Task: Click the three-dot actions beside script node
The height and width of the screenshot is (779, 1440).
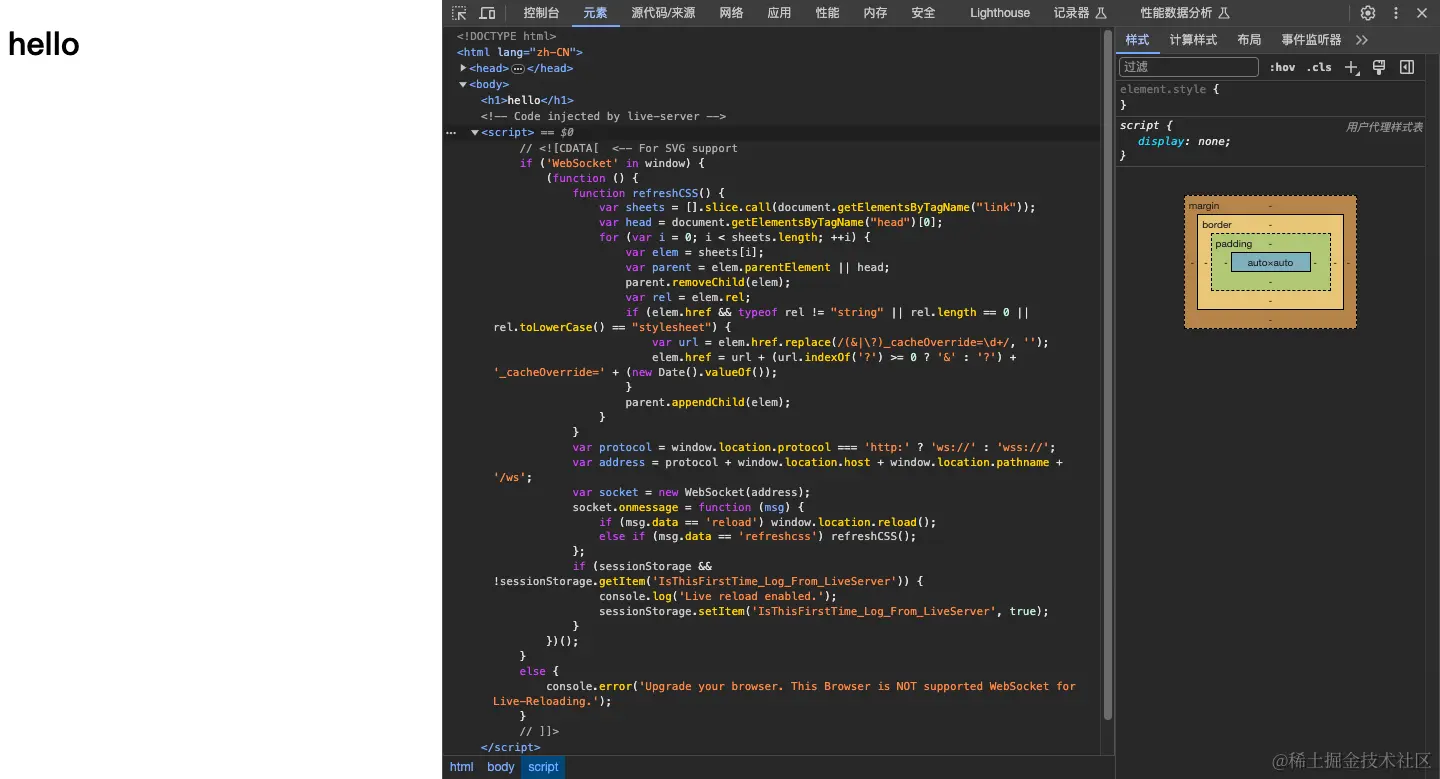Action: pyautogui.click(x=451, y=132)
